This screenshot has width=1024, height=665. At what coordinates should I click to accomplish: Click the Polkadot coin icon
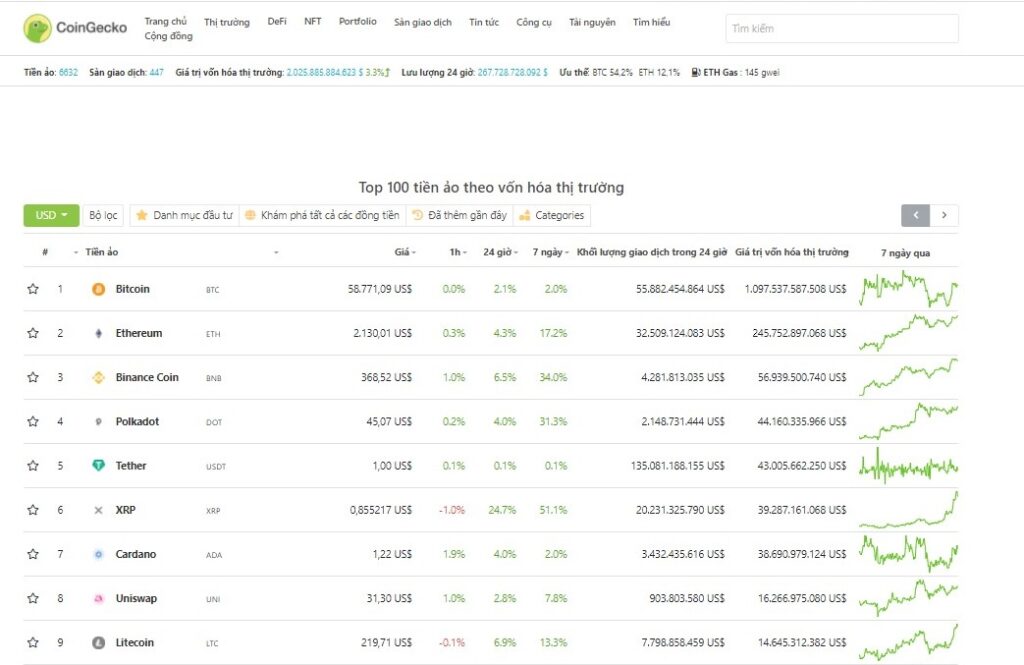click(99, 422)
